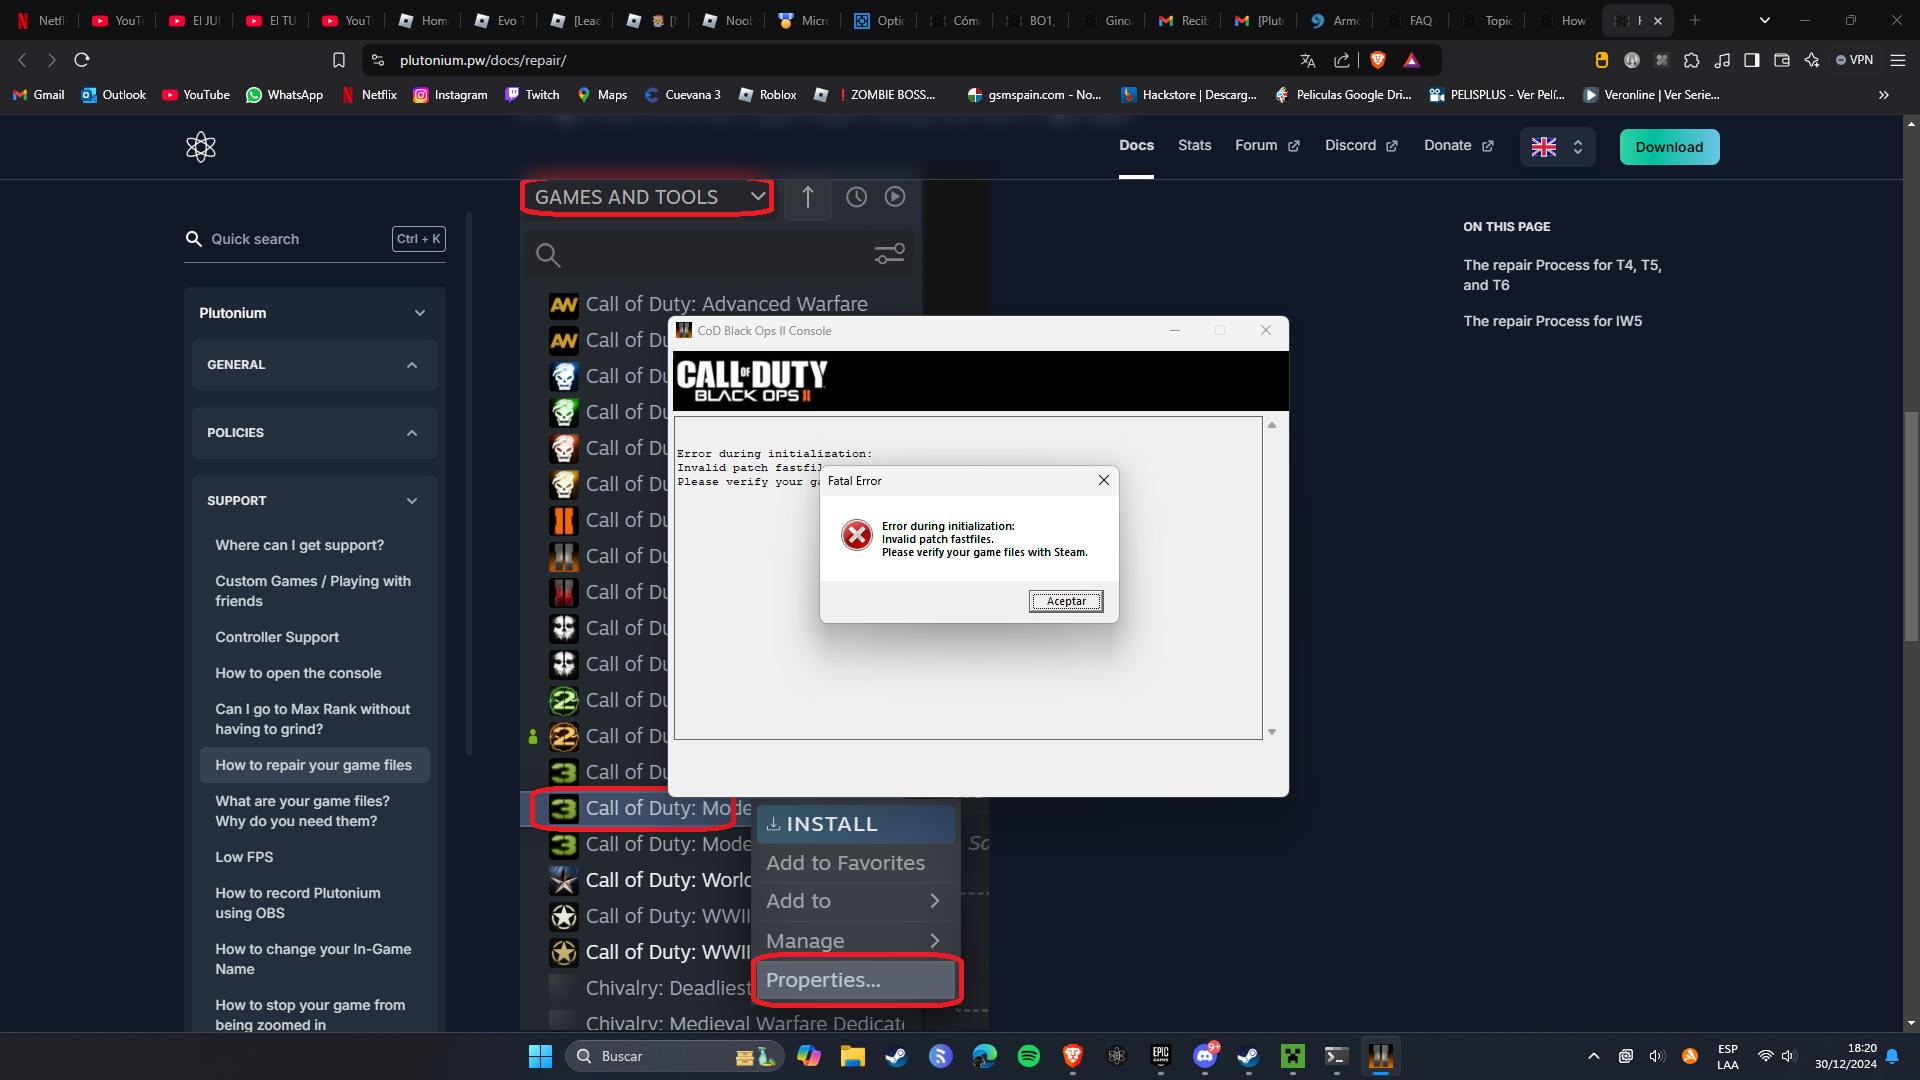1920x1080 pixels.
Task: Click the webpage vertical scrollbar thumb
Action: [1911, 525]
